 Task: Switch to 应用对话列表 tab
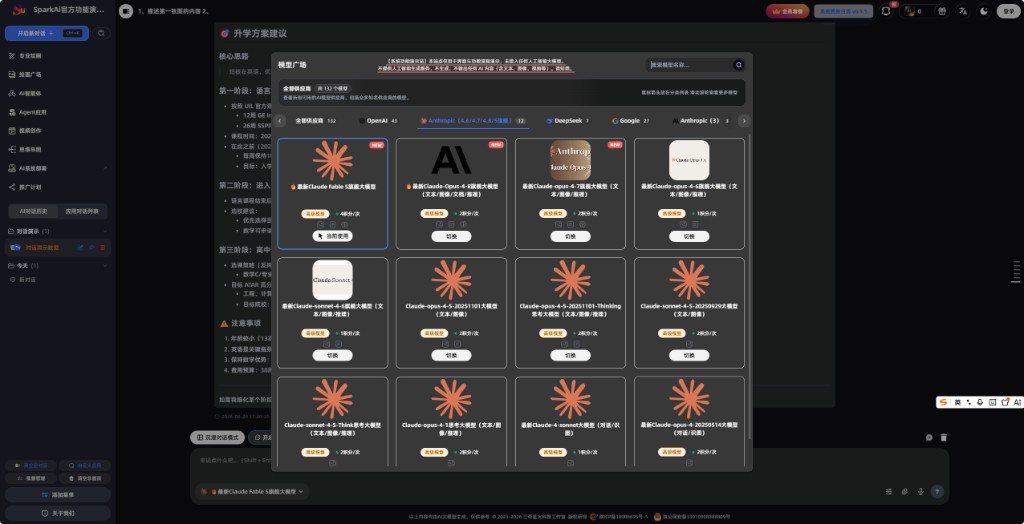tap(82, 211)
